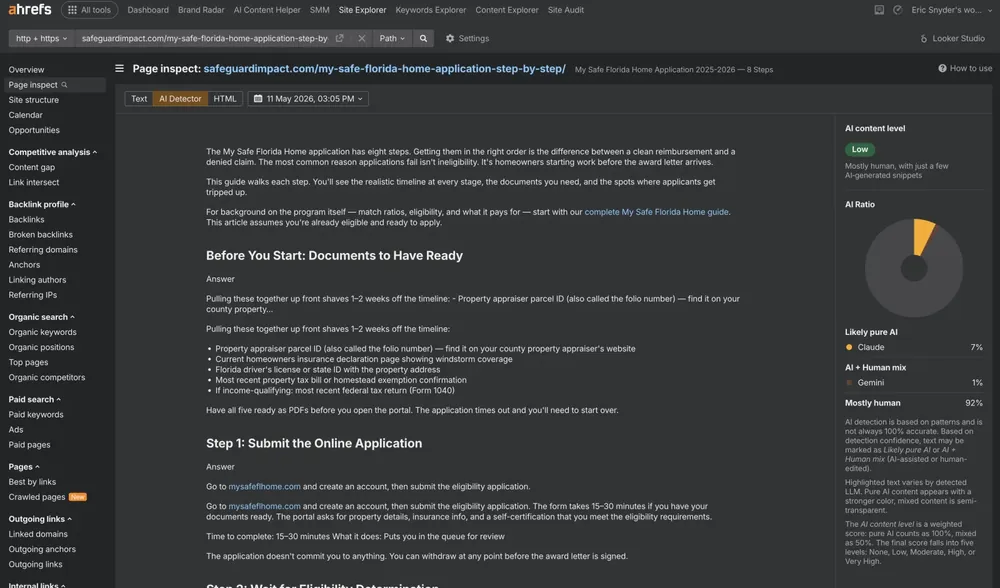Viewport: 1000px width, 588px height.
Task: Toggle the sidebar hamburger icon
Action: click(x=119, y=68)
